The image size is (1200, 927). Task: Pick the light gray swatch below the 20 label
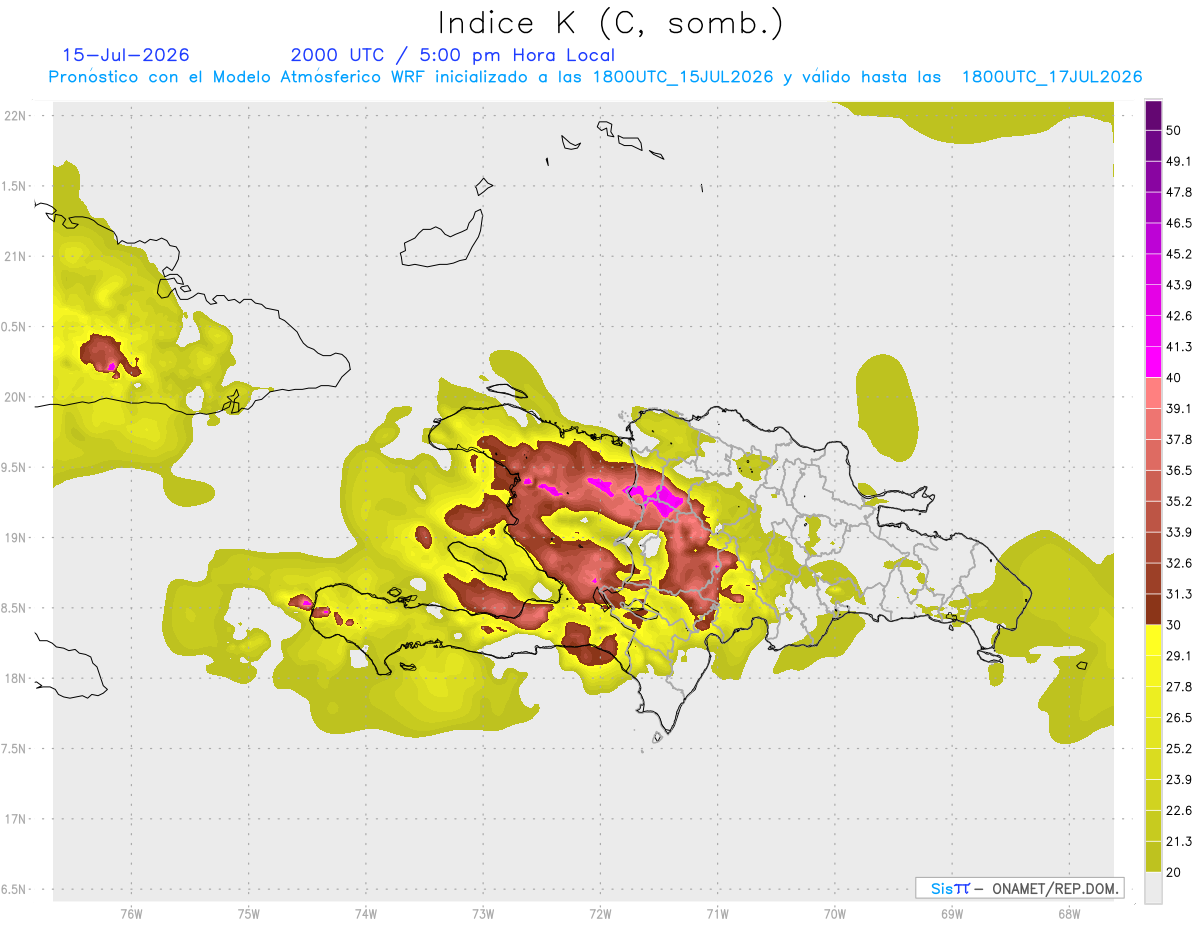tap(1153, 888)
